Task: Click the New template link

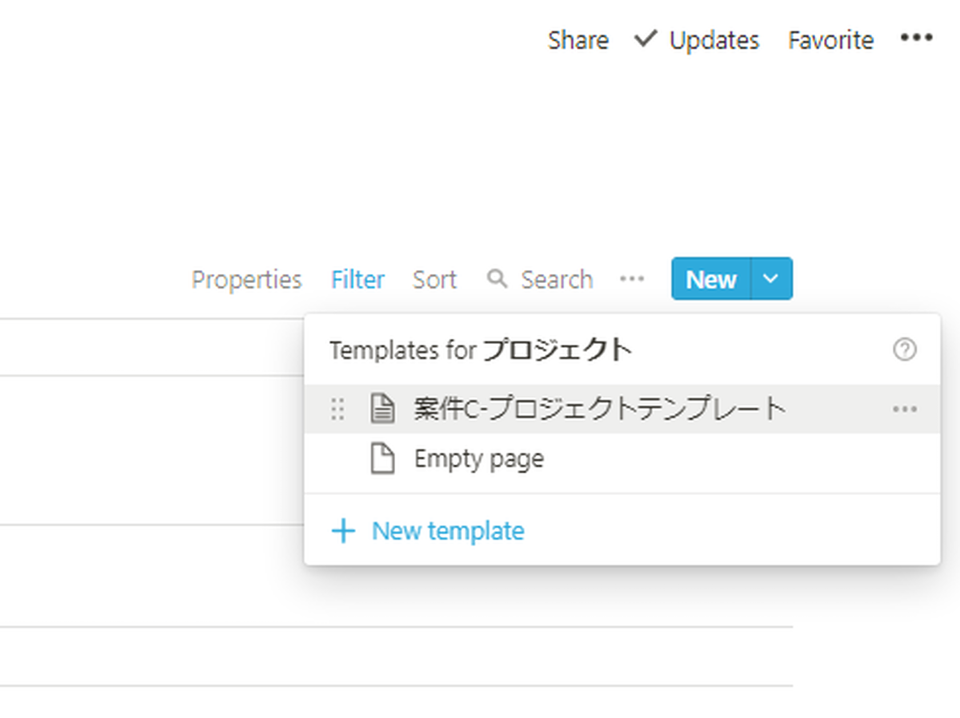Action: [448, 531]
